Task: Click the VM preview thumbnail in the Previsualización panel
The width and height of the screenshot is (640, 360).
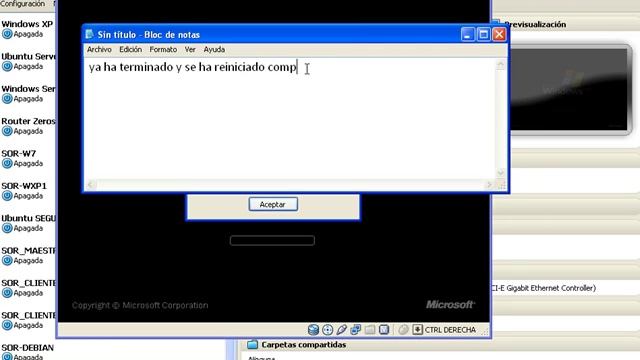Action: [x=569, y=90]
